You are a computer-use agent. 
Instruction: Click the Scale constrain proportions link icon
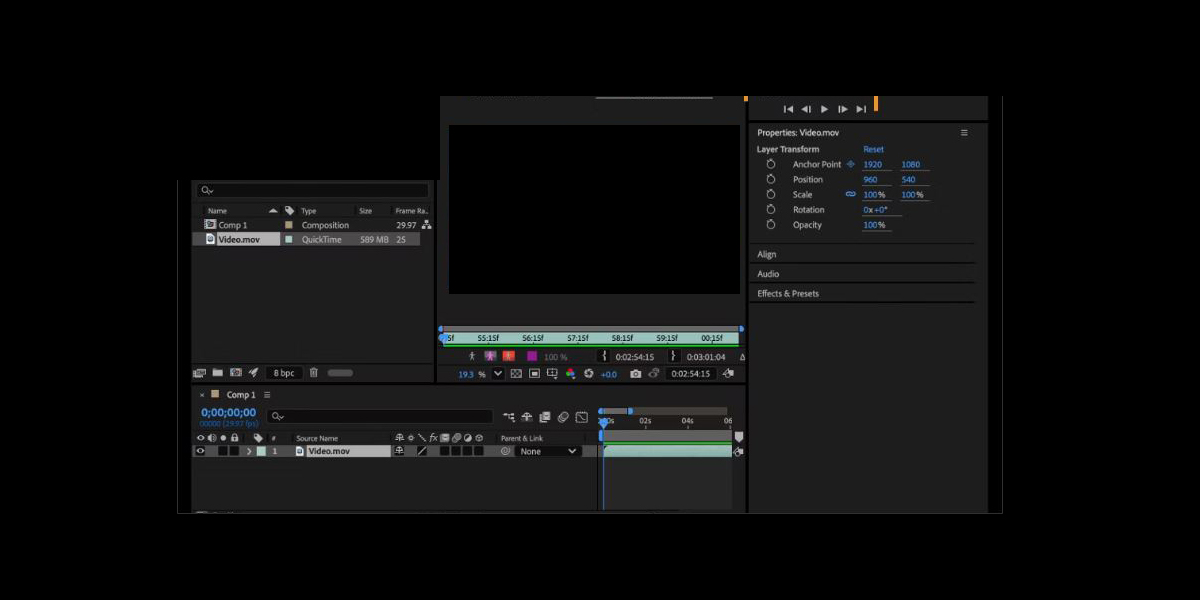coord(851,195)
